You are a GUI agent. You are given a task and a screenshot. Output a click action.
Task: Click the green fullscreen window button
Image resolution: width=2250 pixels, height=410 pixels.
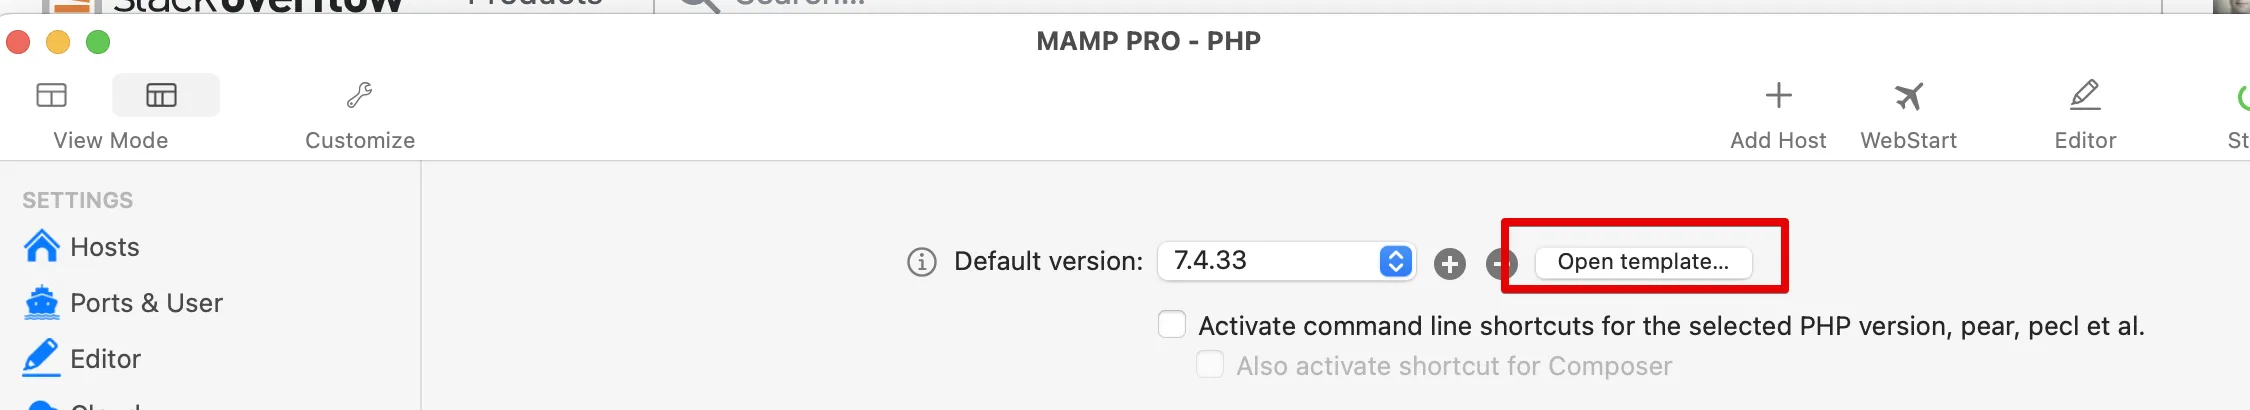click(x=98, y=42)
